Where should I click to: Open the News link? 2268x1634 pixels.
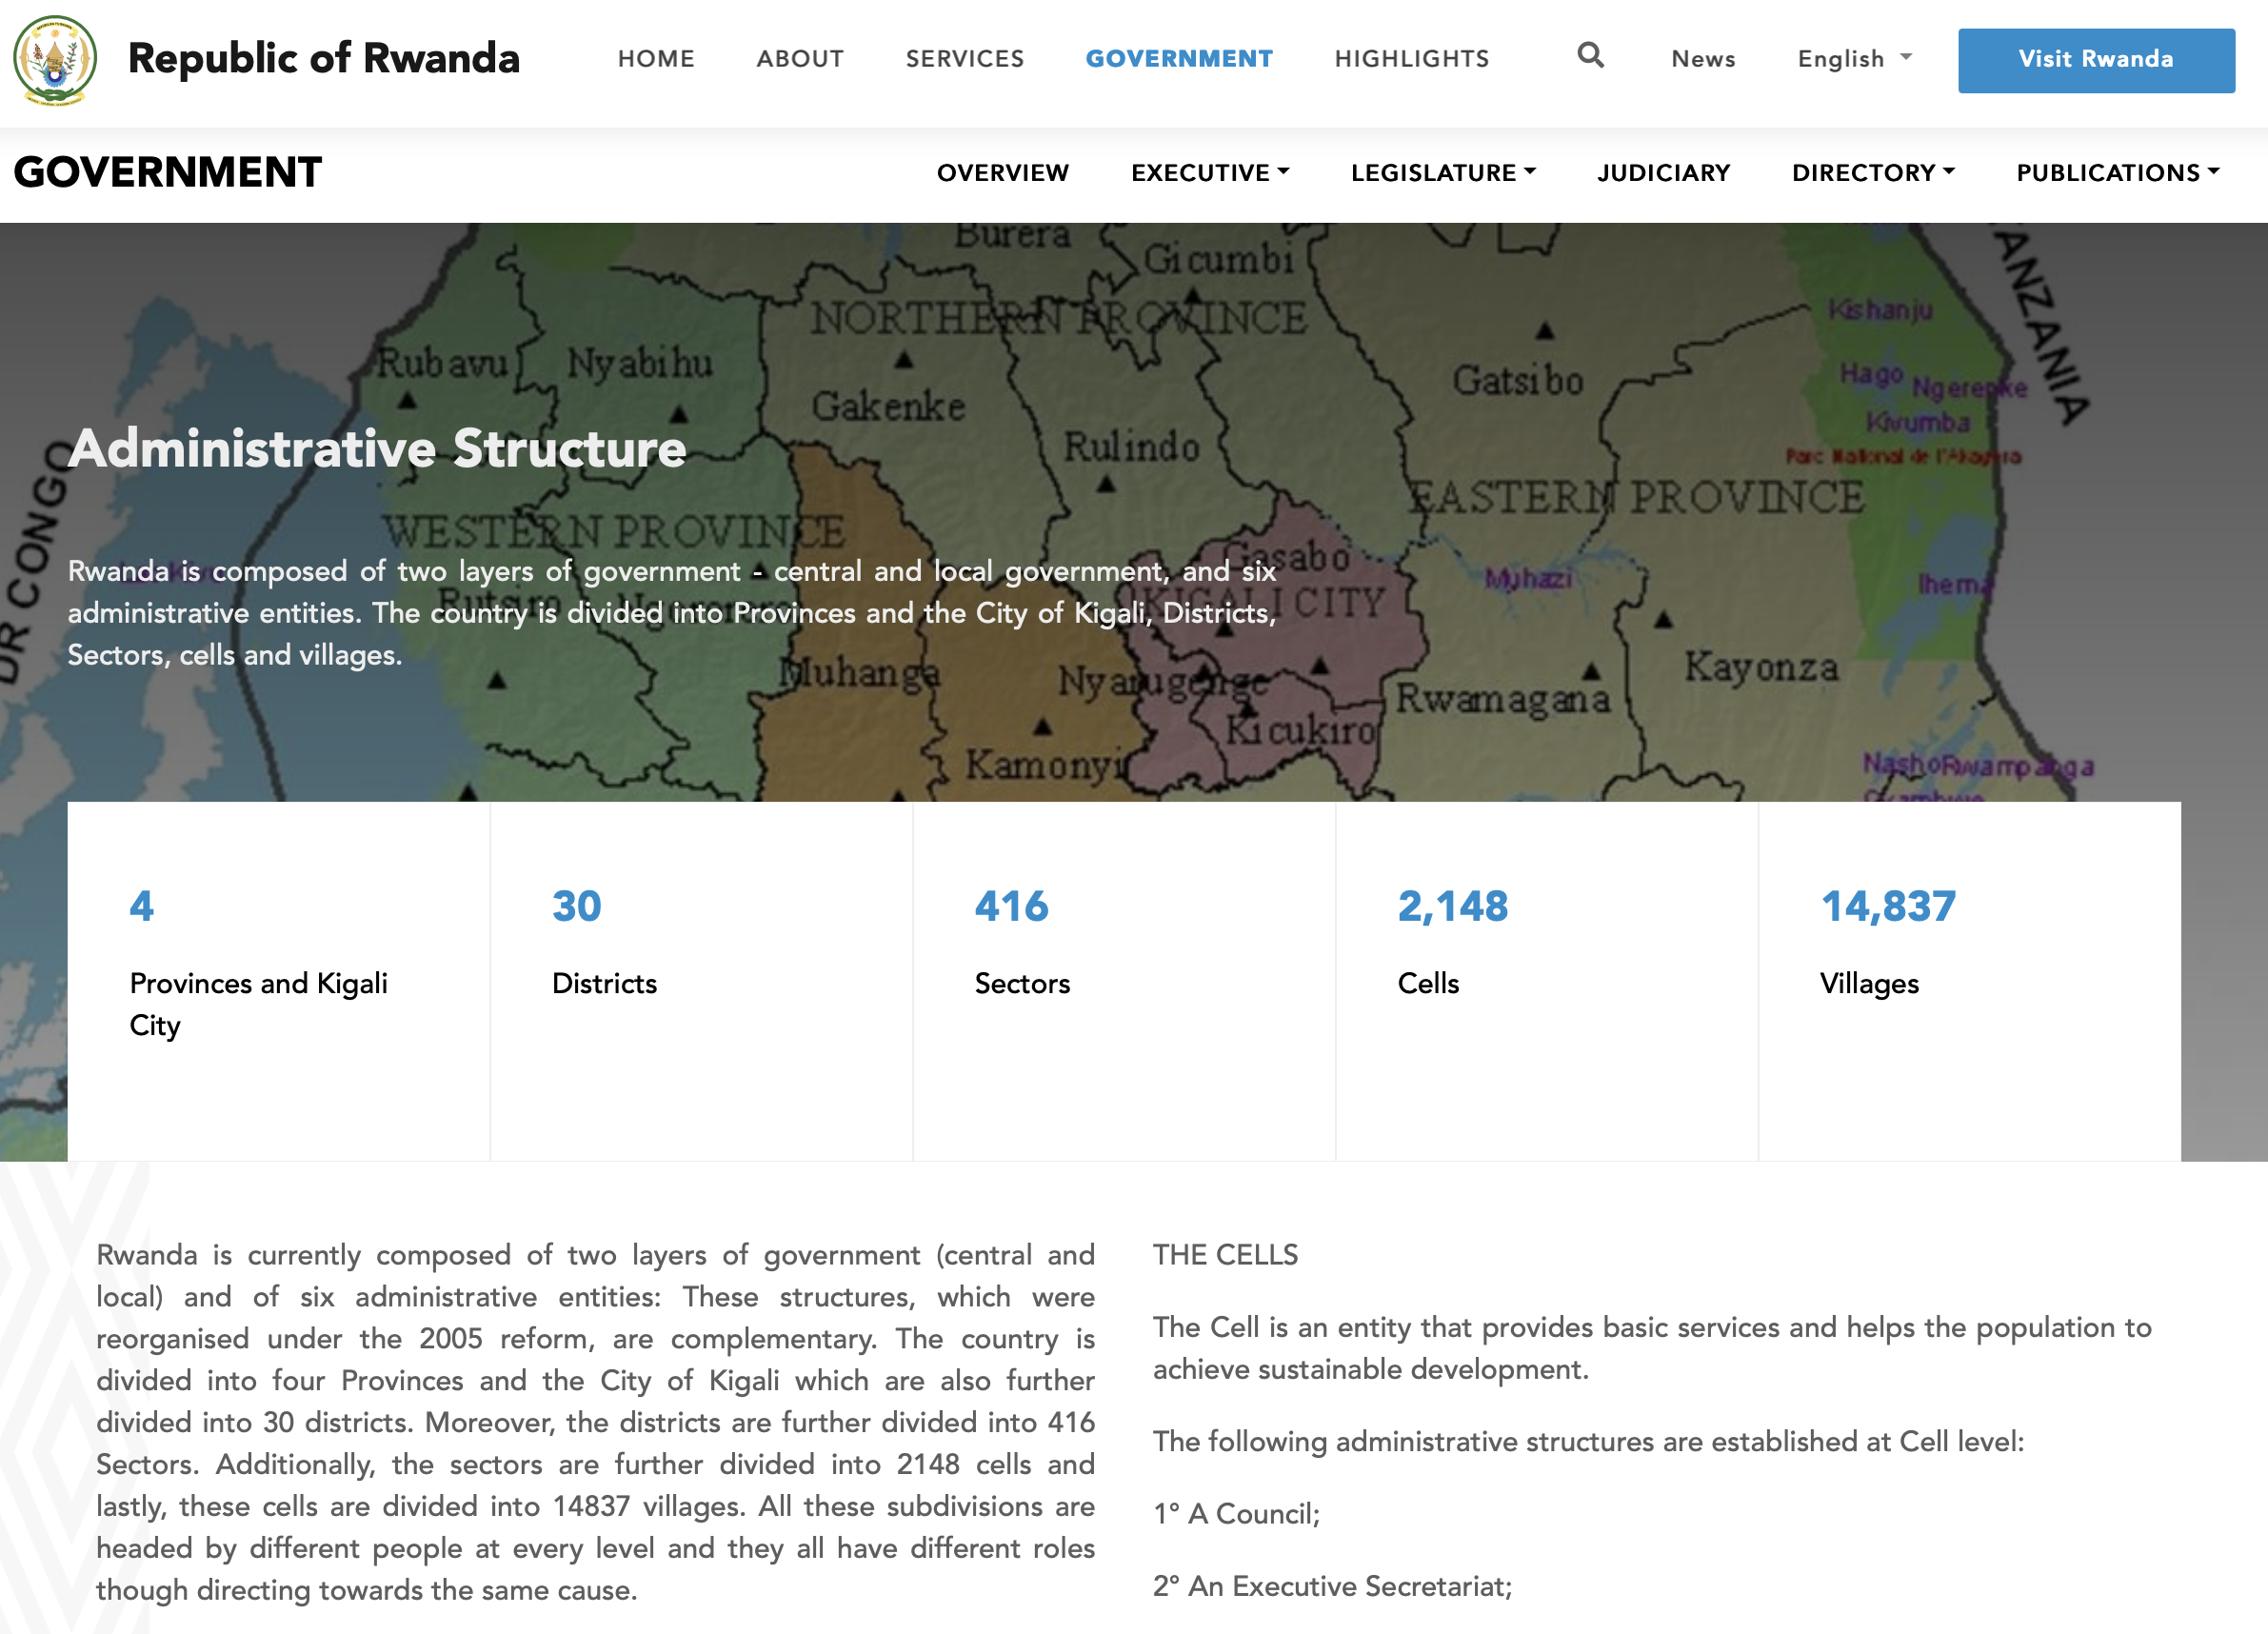[1702, 59]
